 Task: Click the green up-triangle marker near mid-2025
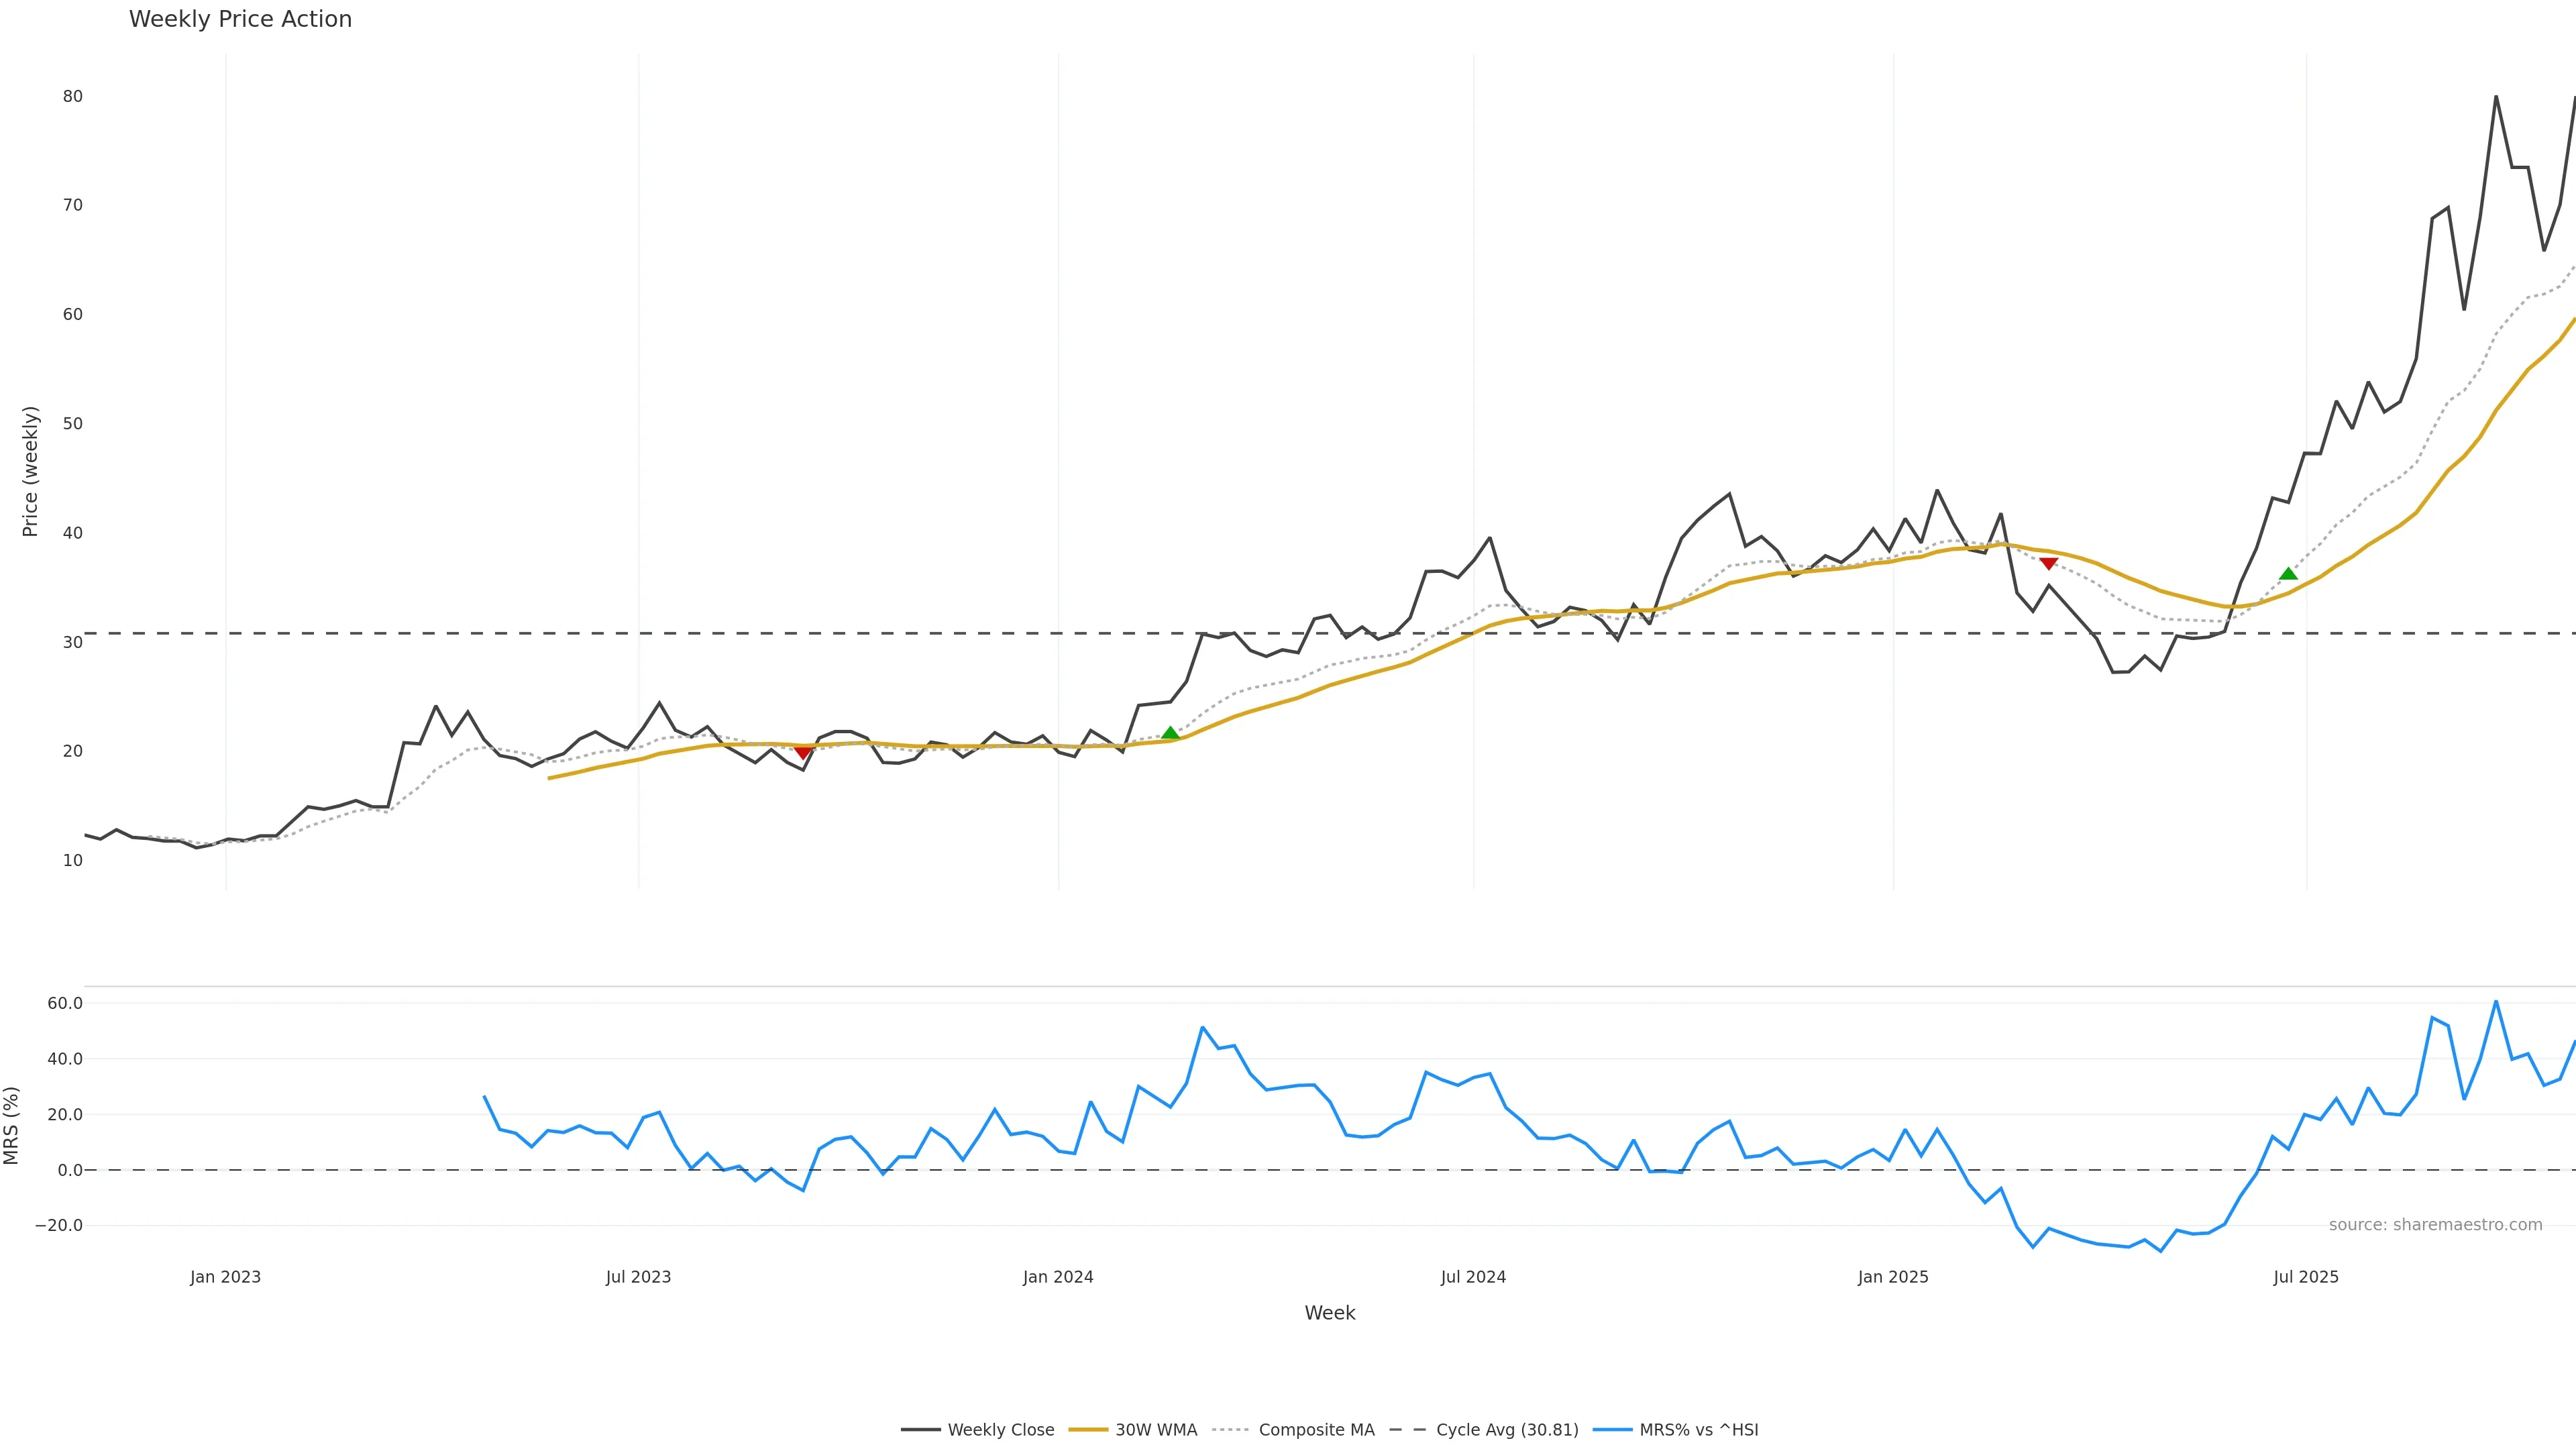[2288, 574]
